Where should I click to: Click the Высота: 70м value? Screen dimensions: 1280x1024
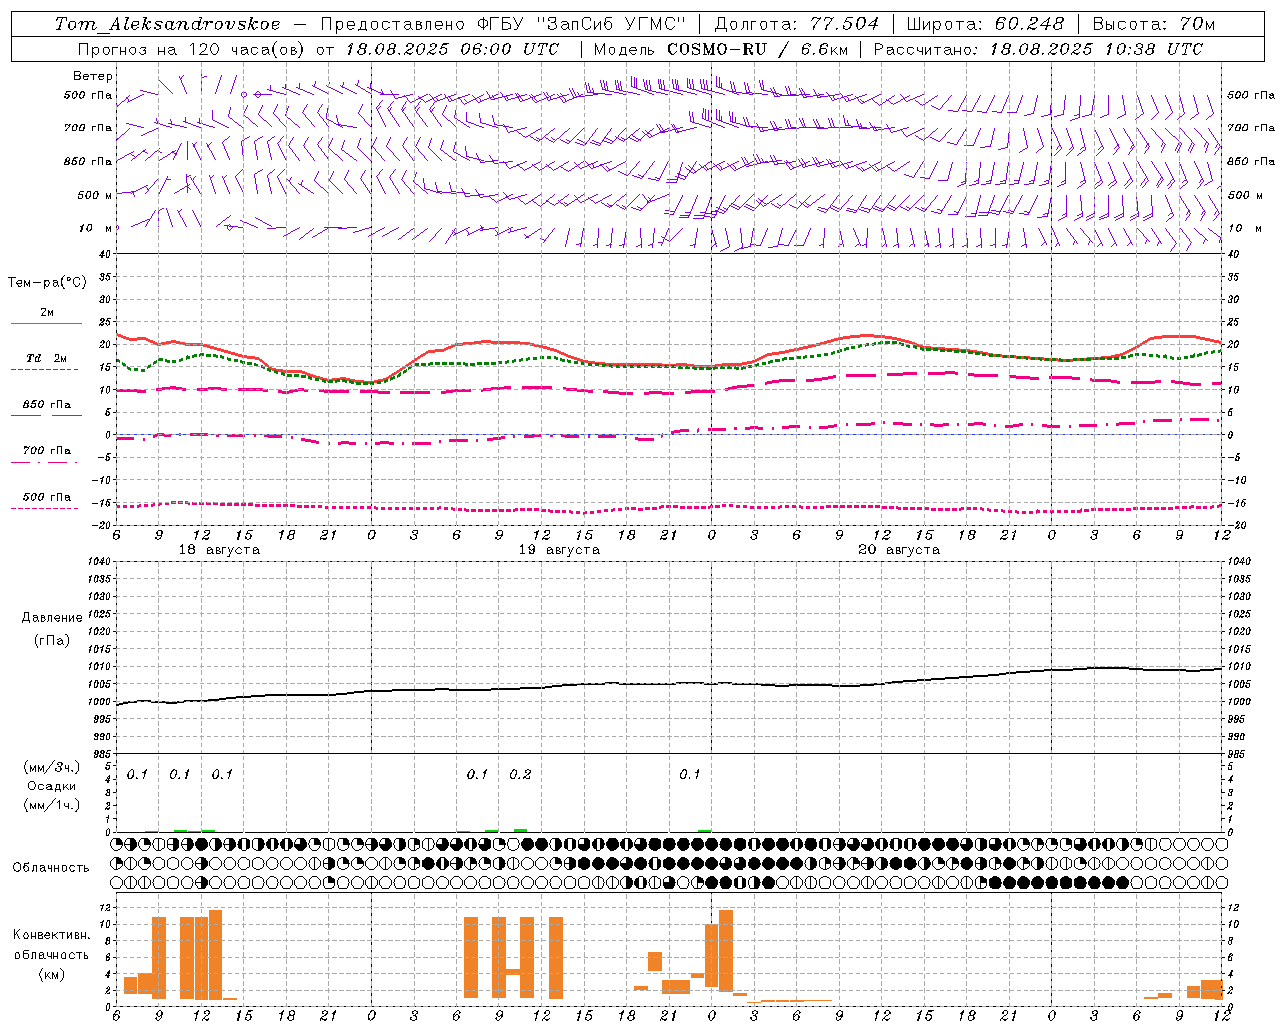tap(1153, 24)
